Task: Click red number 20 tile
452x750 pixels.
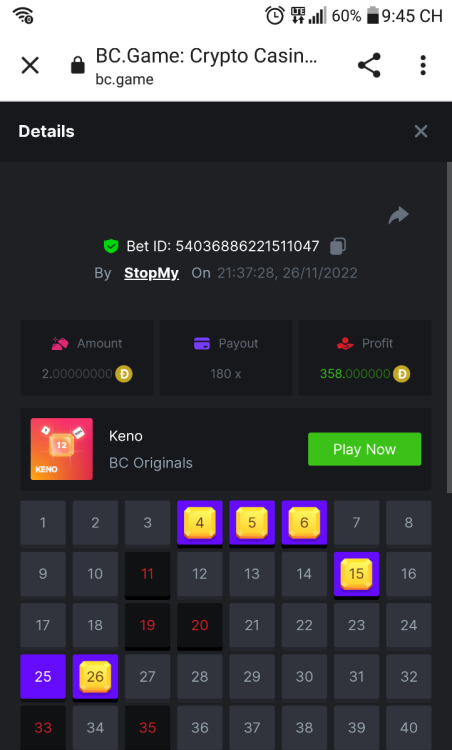Action: [199, 625]
